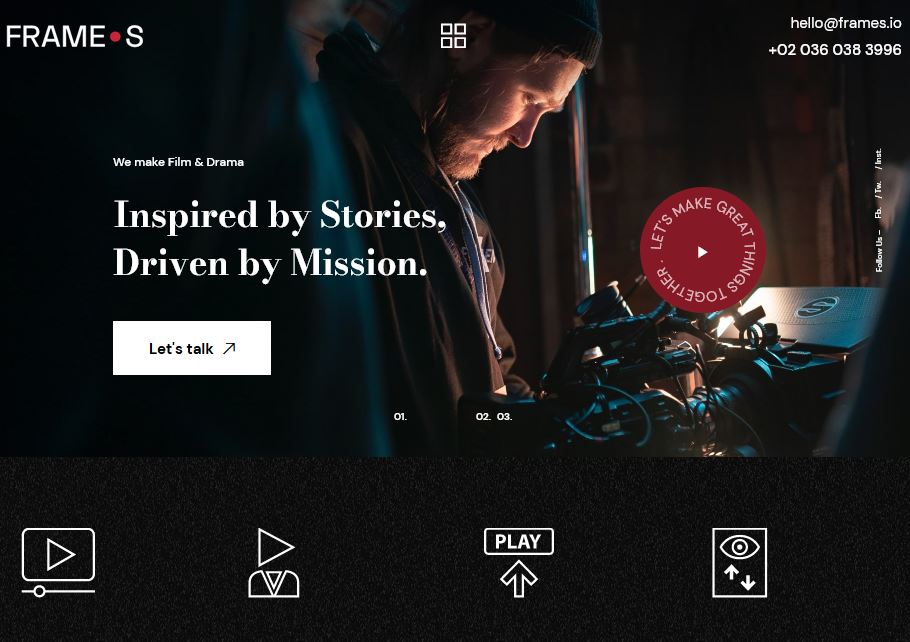The height and width of the screenshot is (642, 910).
Task: Click the +02 036 038 3996 phone number
Action: click(x=835, y=49)
